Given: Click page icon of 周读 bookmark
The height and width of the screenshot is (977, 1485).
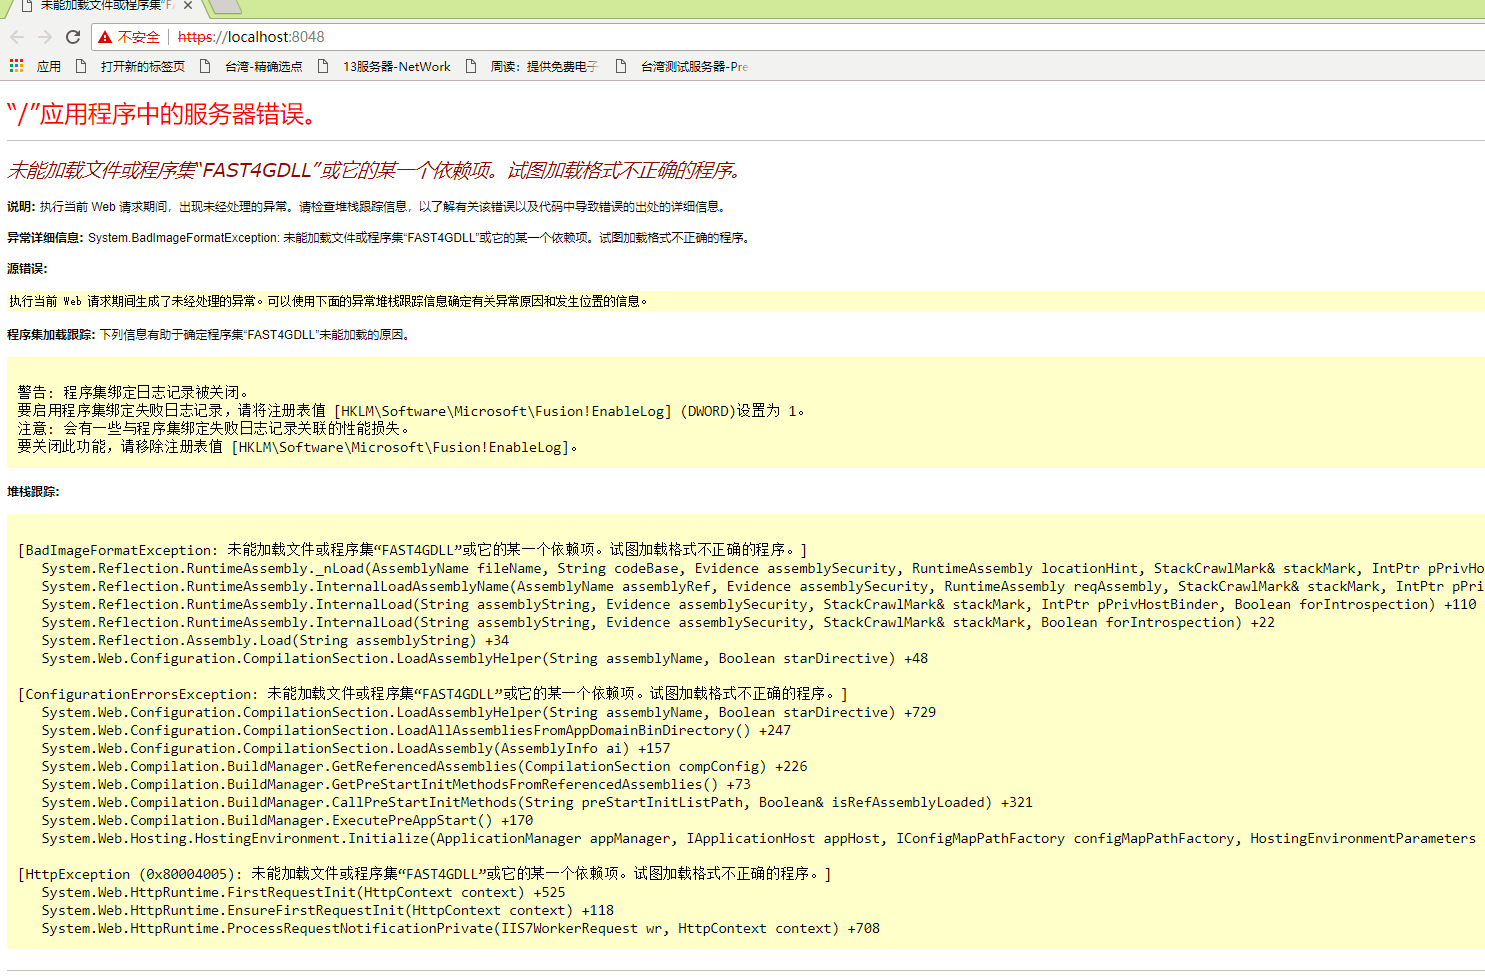Looking at the screenshot, I should coord(471,66).
